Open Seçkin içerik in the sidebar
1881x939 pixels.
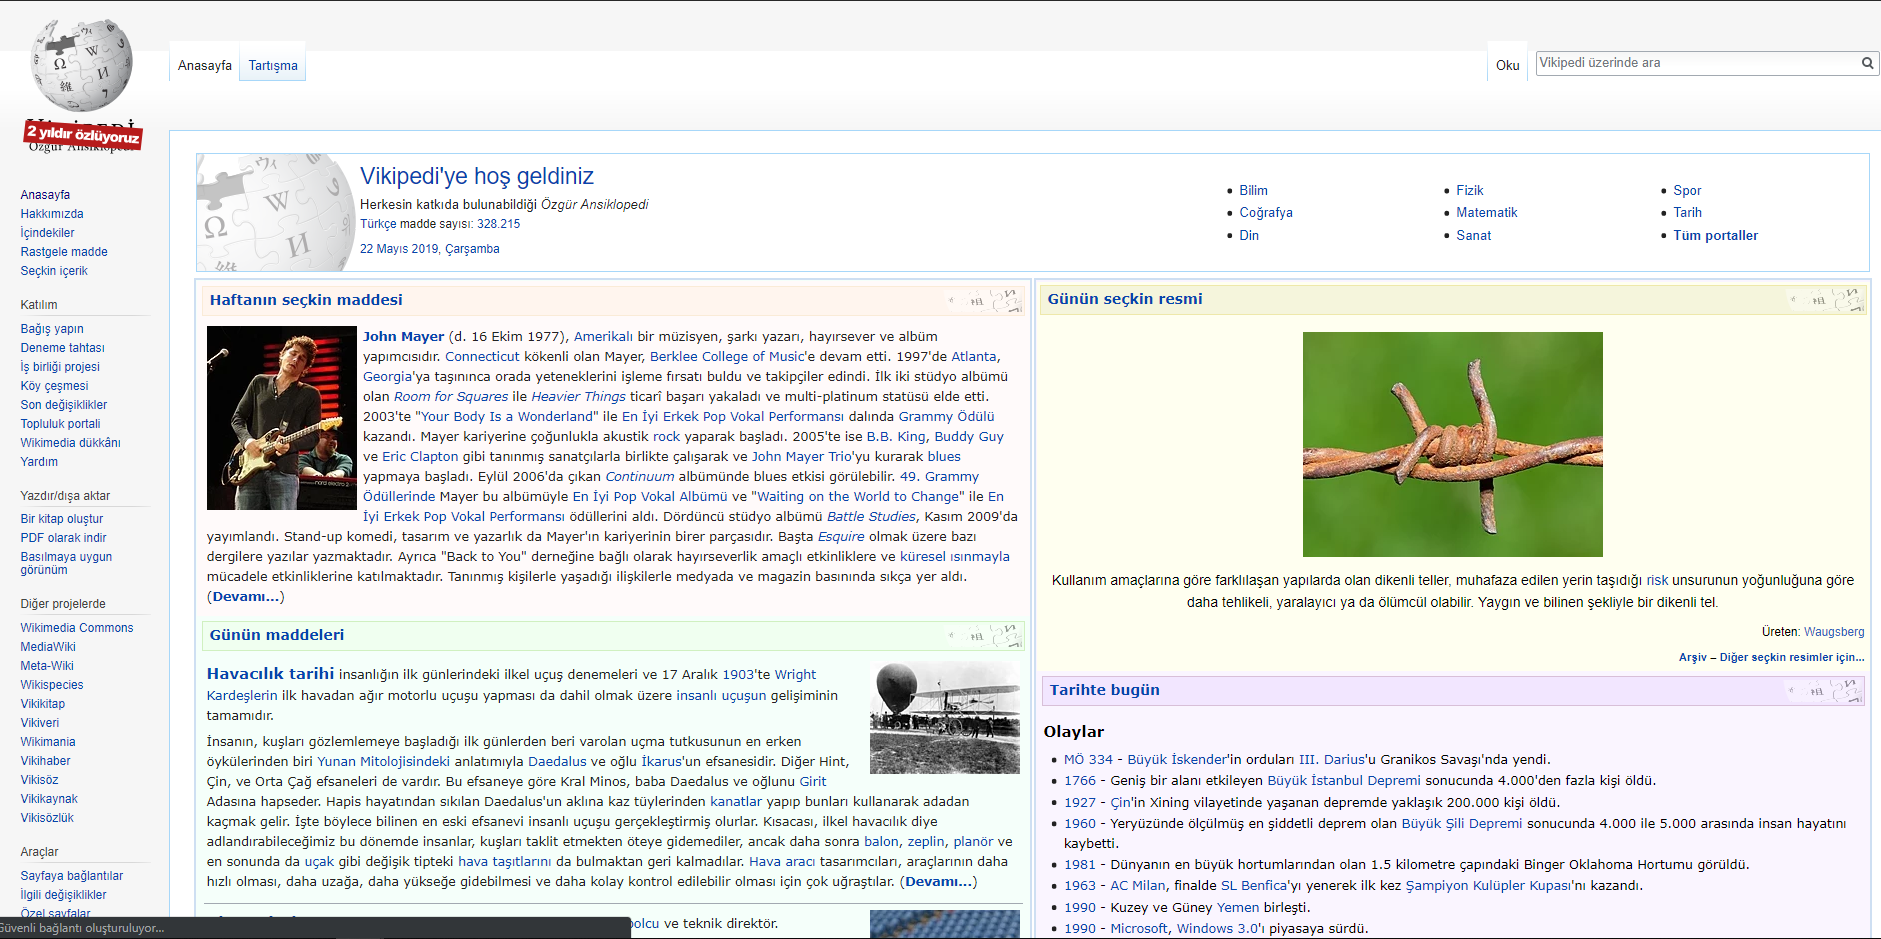(x=54, y=271)
